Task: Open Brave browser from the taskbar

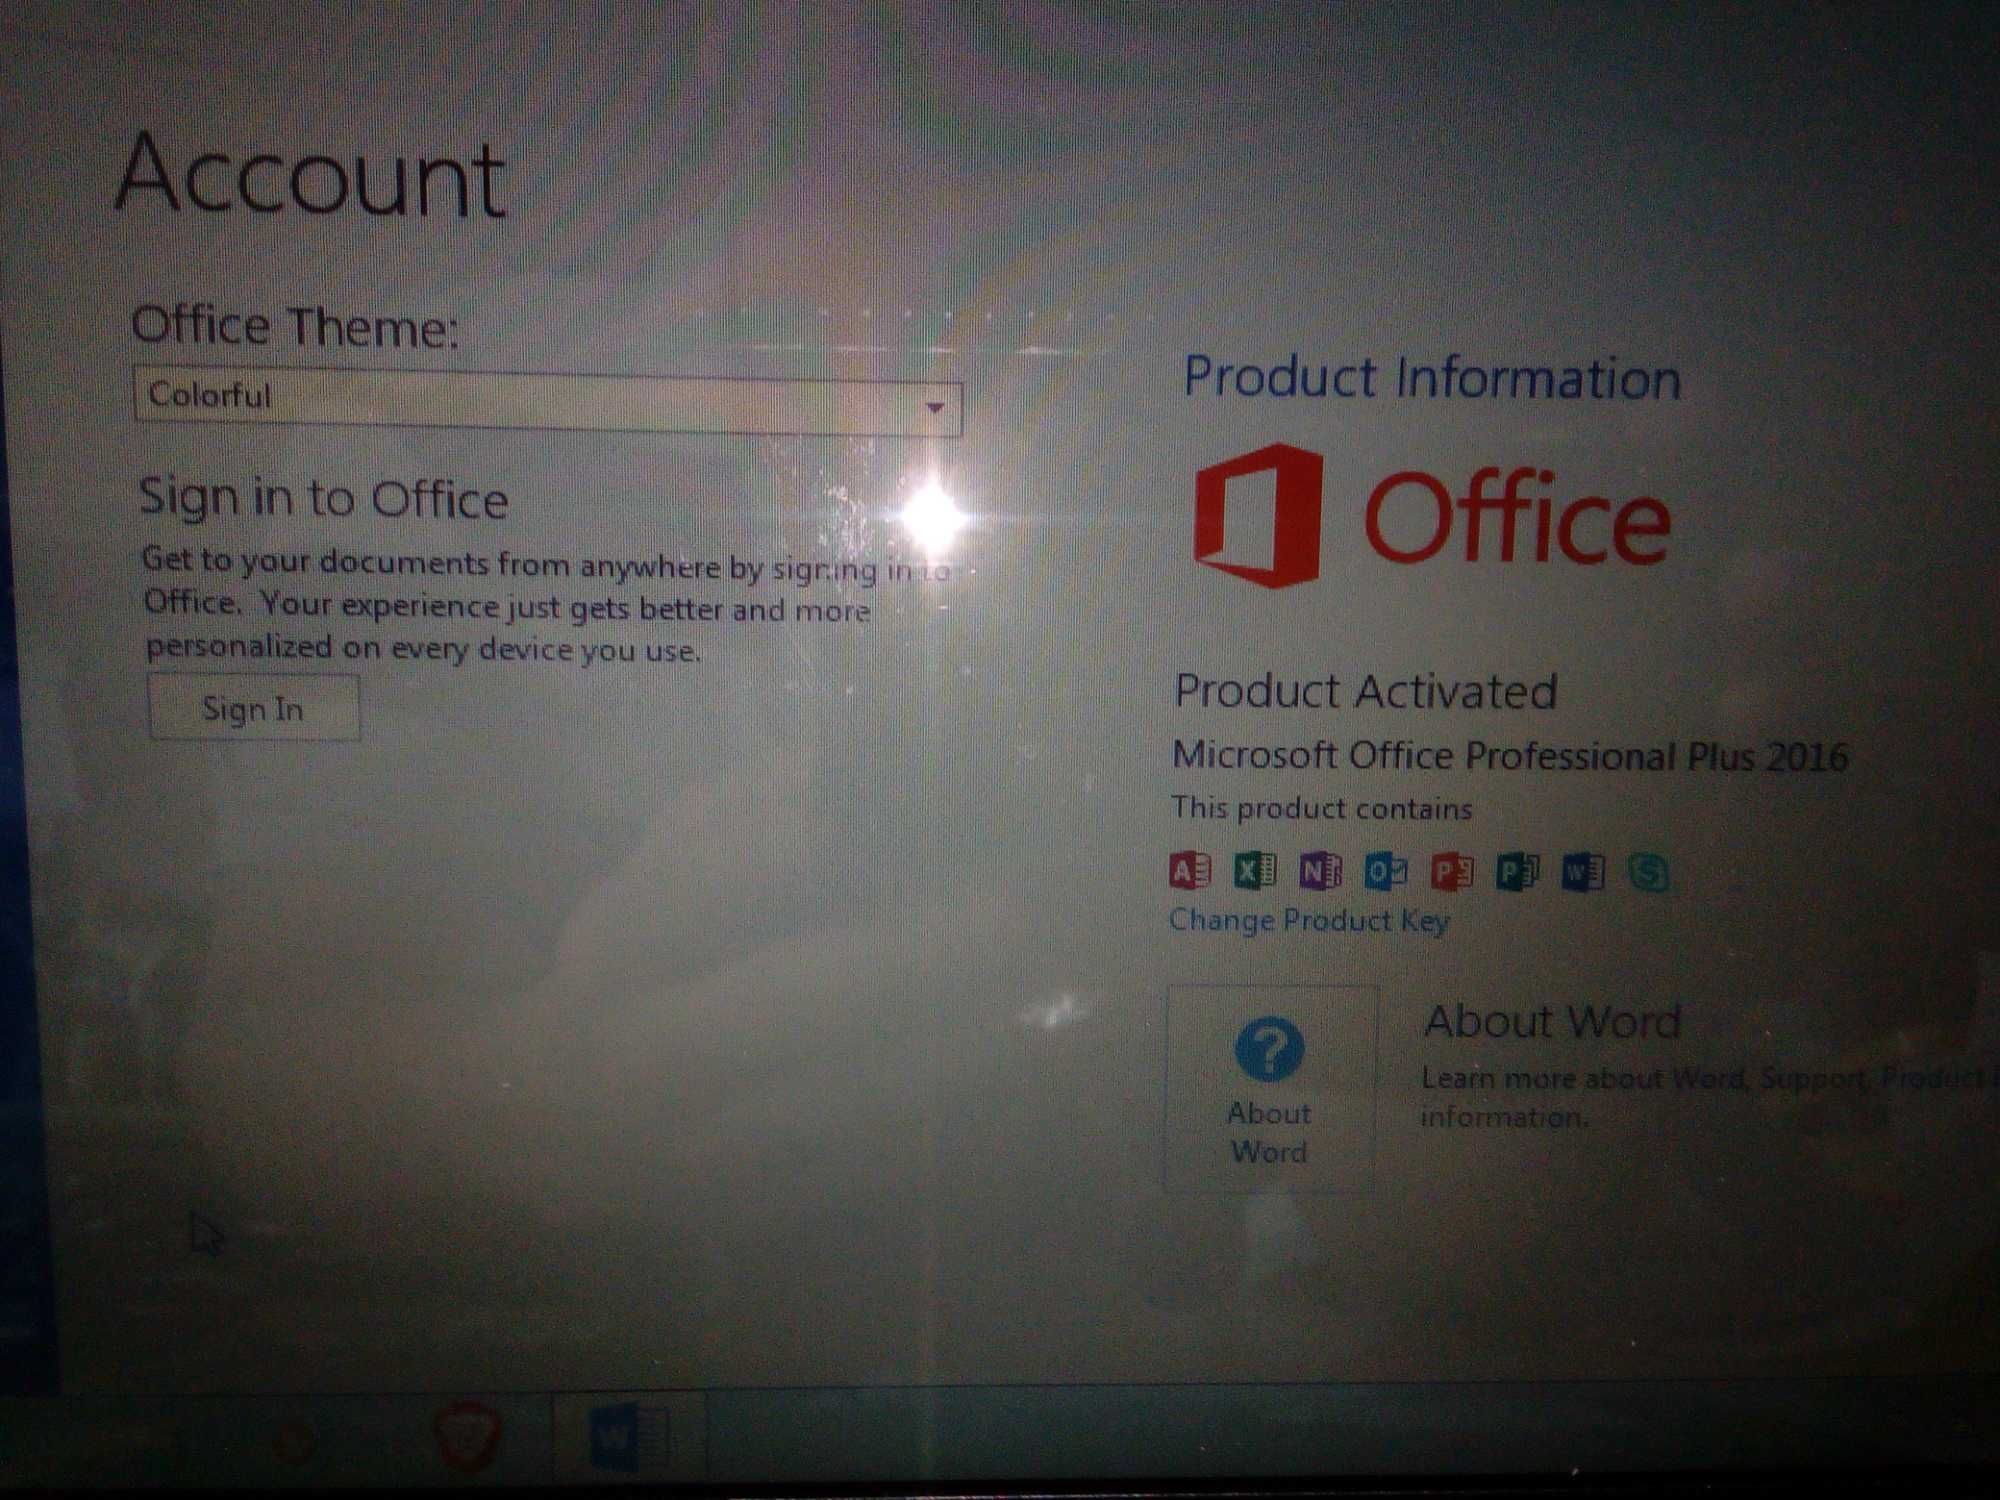Action: tap(469, 1438)
